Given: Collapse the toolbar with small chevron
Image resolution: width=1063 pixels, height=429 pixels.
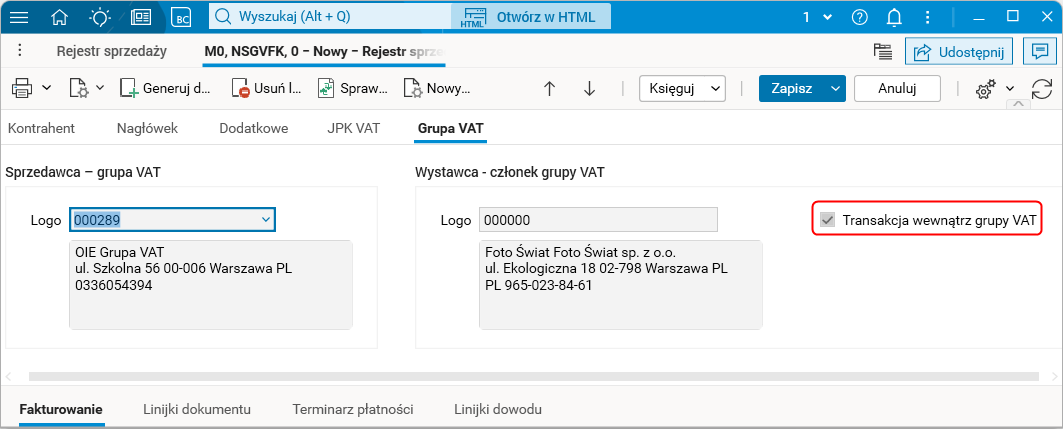Looking at the screenshot, I should coord(1018,104).
